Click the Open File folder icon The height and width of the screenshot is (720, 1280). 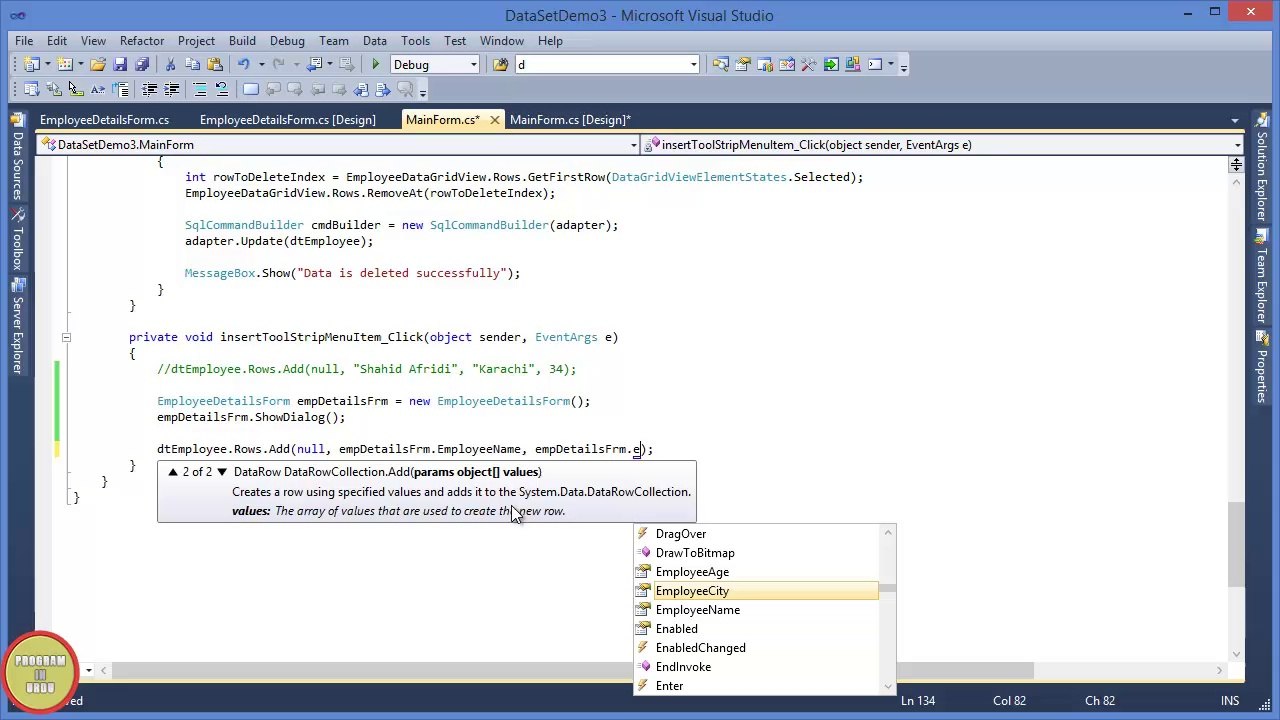click(x=98, y=65)
